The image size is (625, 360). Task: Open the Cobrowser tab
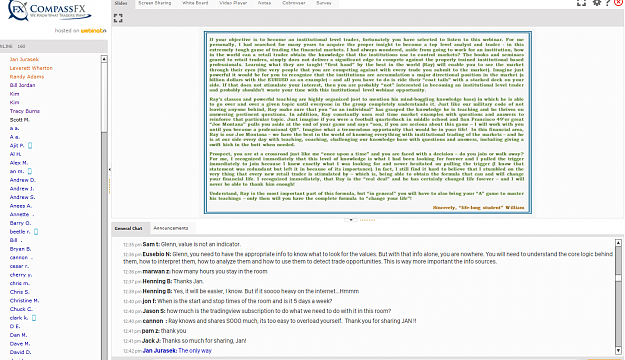294,3
